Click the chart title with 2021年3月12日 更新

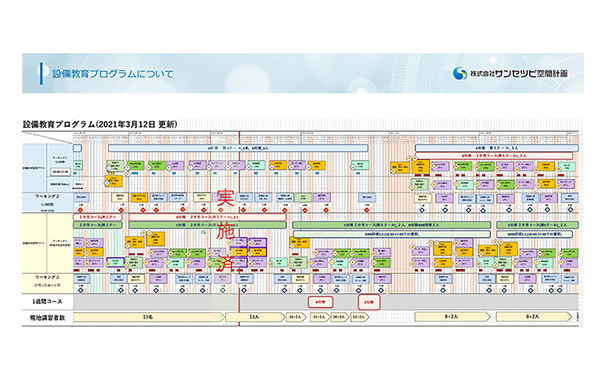coord(100,124)
